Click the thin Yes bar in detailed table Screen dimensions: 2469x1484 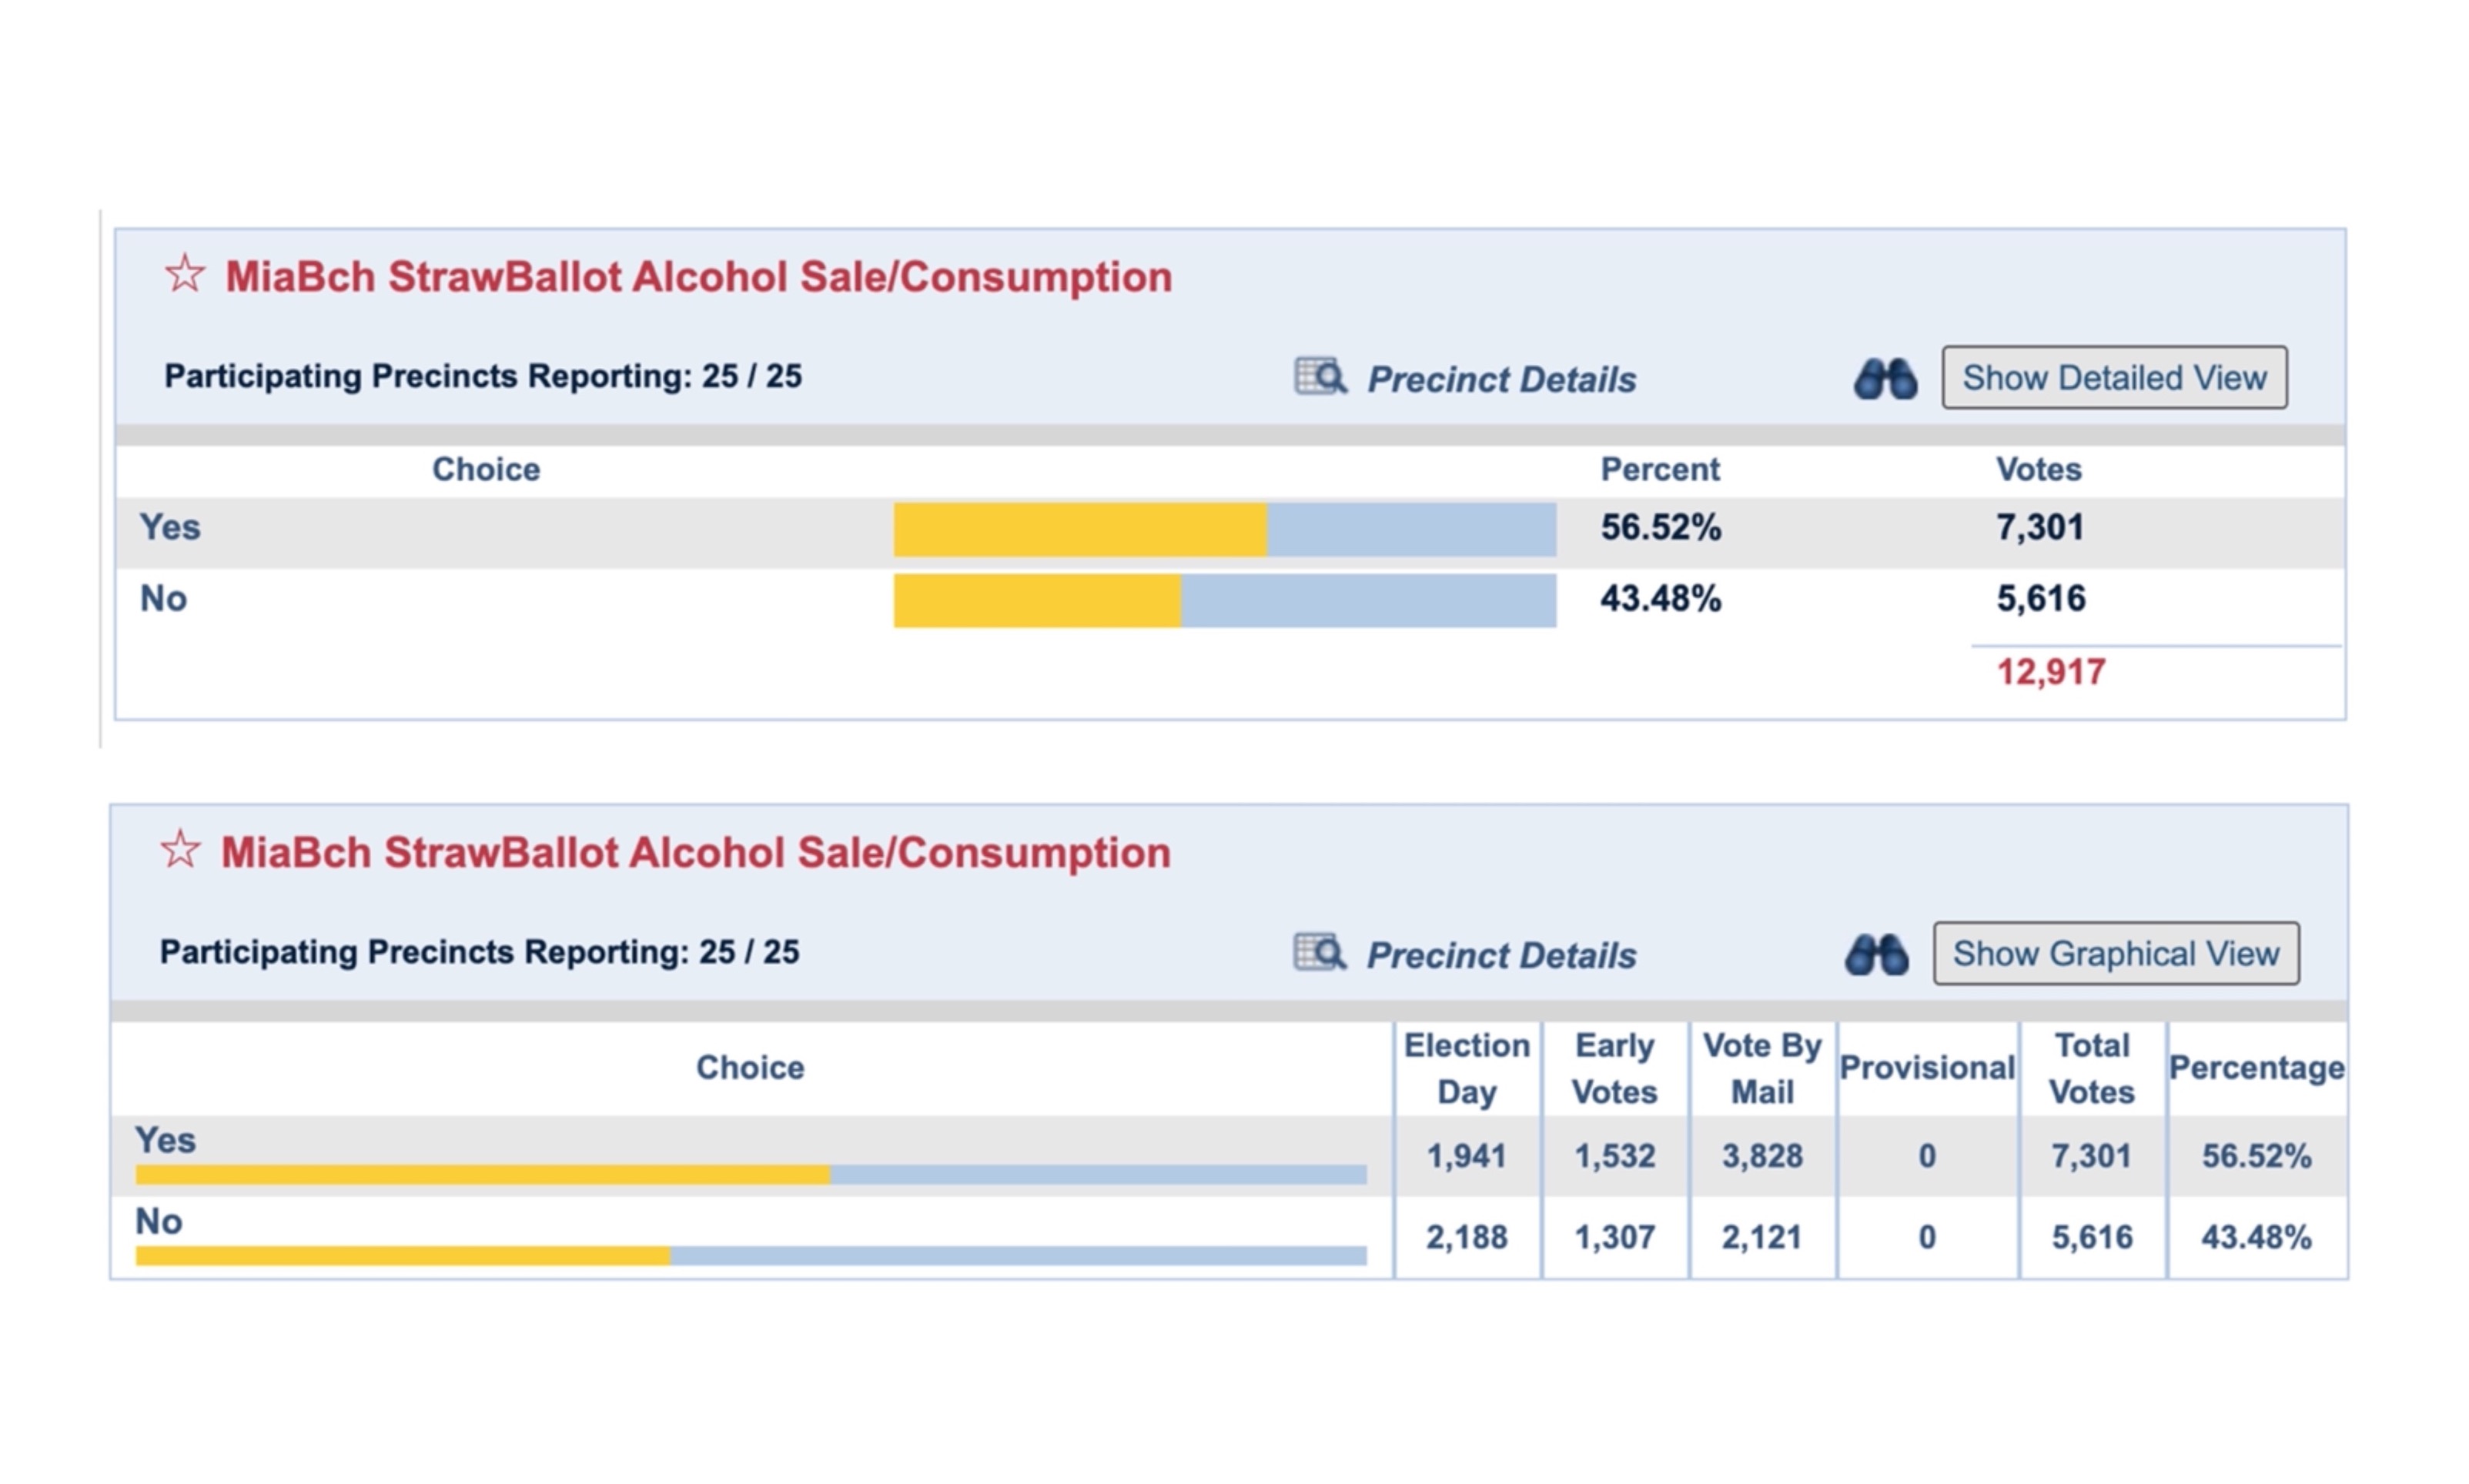point(750,1174)
